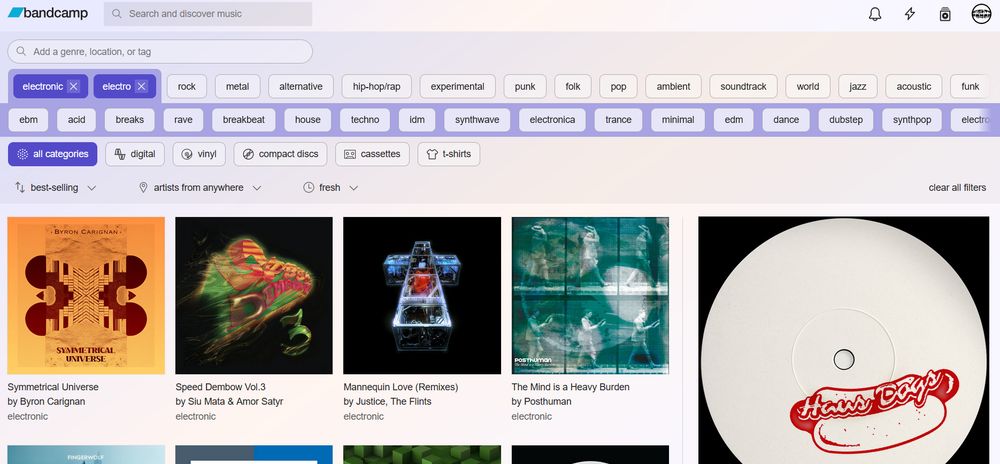The width and height of the screenshot is (1000, 464).
Task: Filter by t-shirts category
Action: [449, 154]
